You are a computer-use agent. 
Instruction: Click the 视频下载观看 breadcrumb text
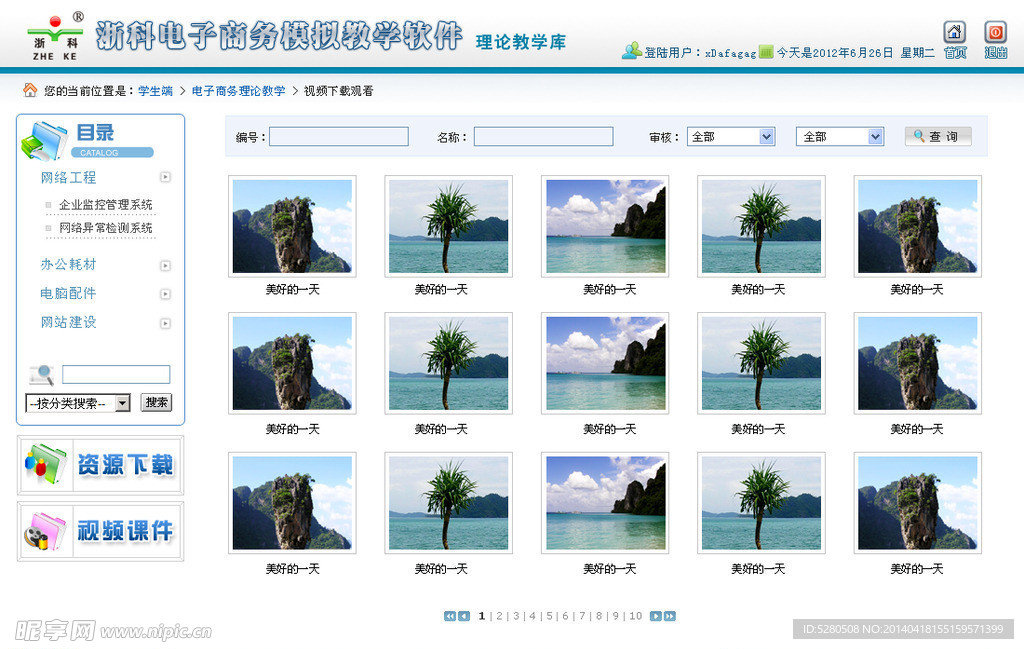[338, 91]
